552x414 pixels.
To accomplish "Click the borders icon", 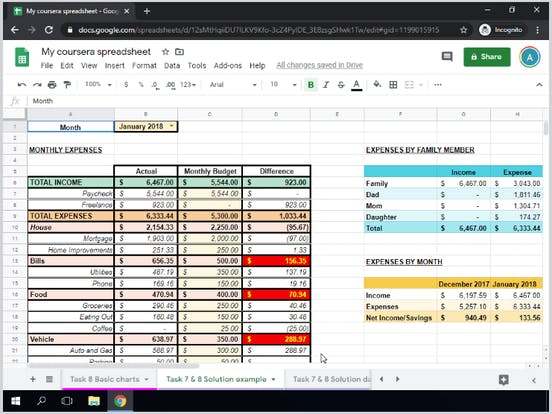I will [393, 84].
